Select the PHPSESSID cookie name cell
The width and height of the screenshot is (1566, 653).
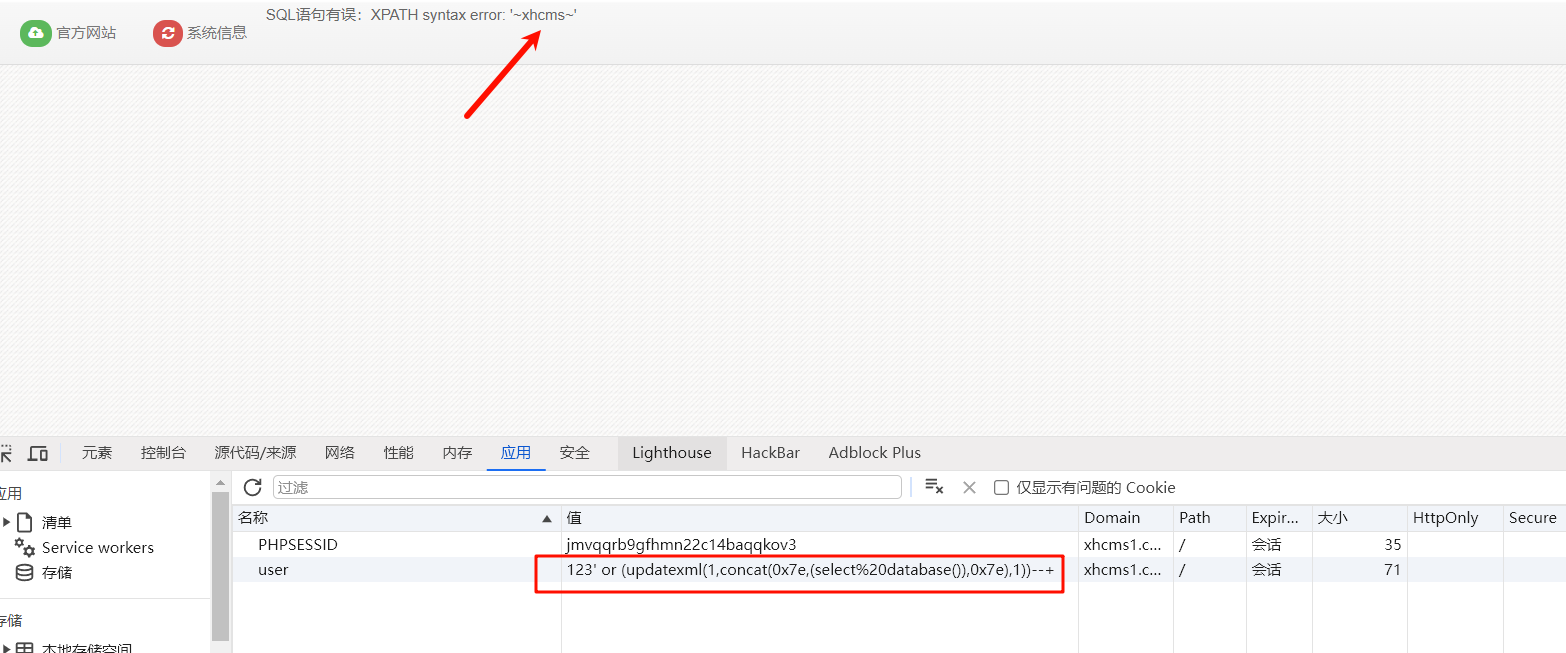(396, 545)
